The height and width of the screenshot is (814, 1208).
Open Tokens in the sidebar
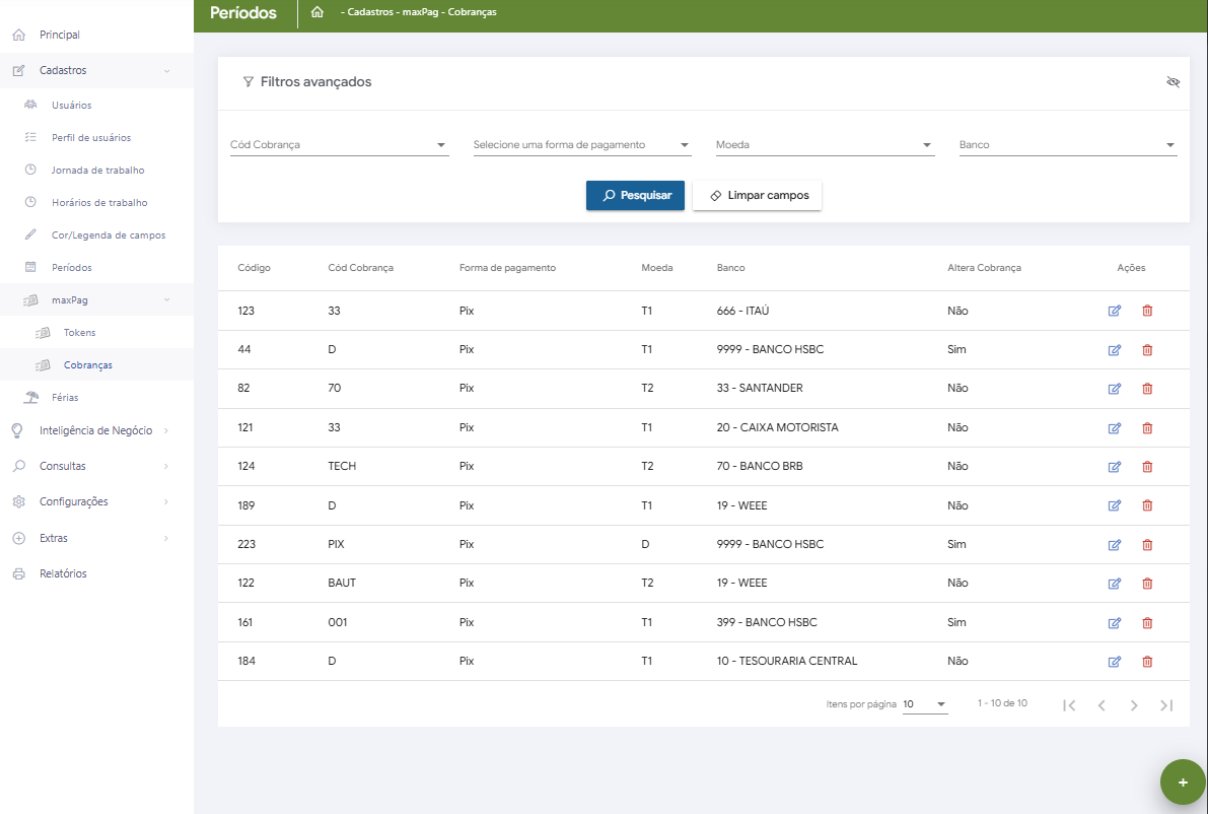[80, 333]
